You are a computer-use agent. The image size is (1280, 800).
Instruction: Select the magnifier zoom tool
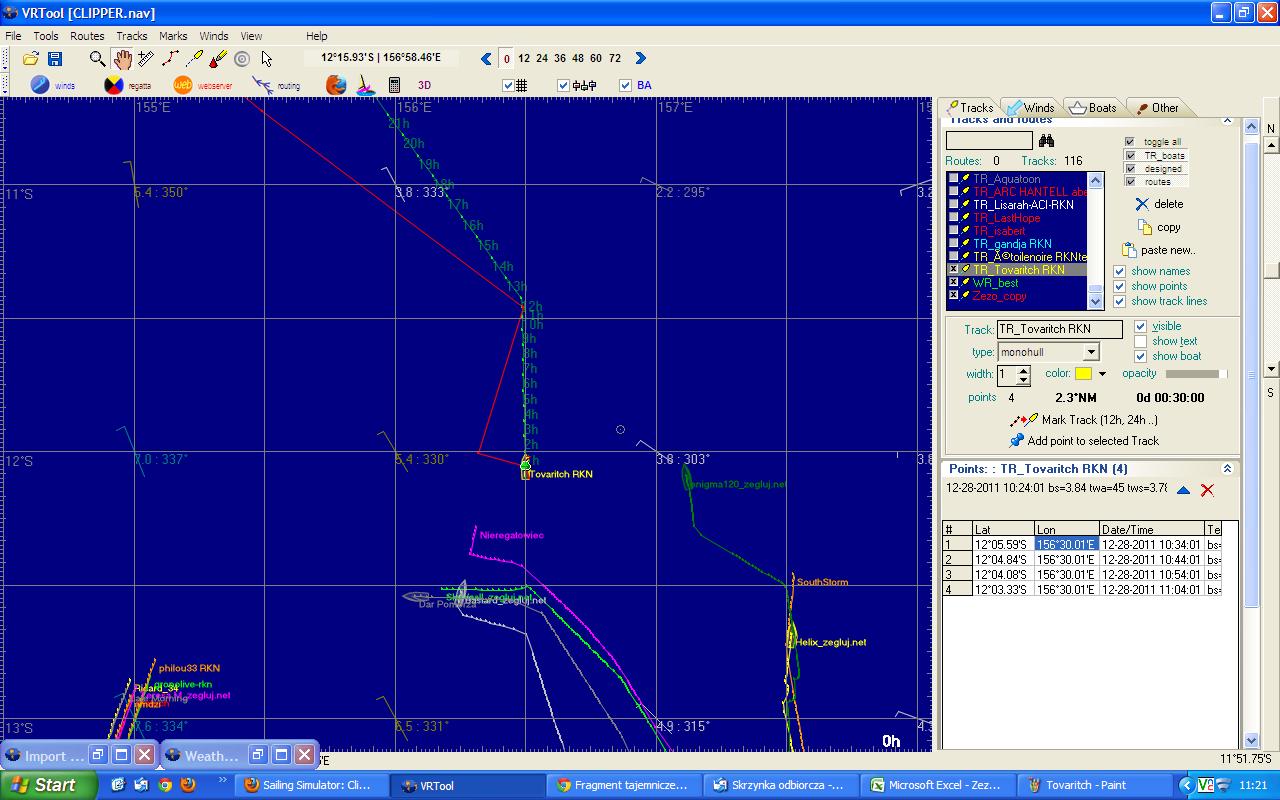pos(97,59)
